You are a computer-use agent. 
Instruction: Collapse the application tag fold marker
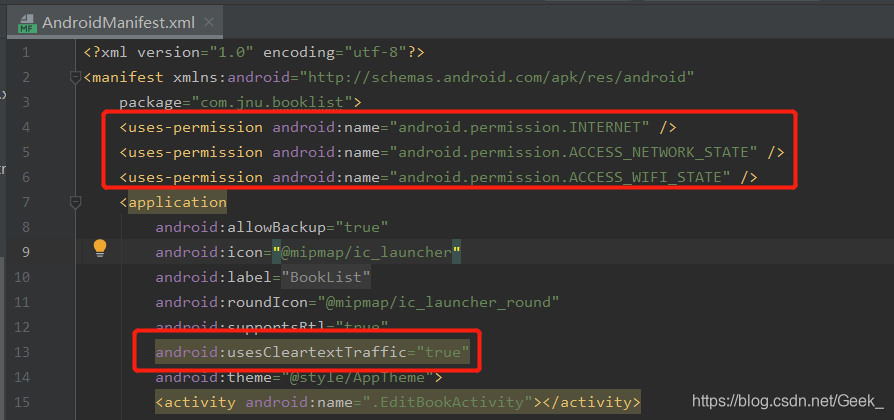click(75, 202)
